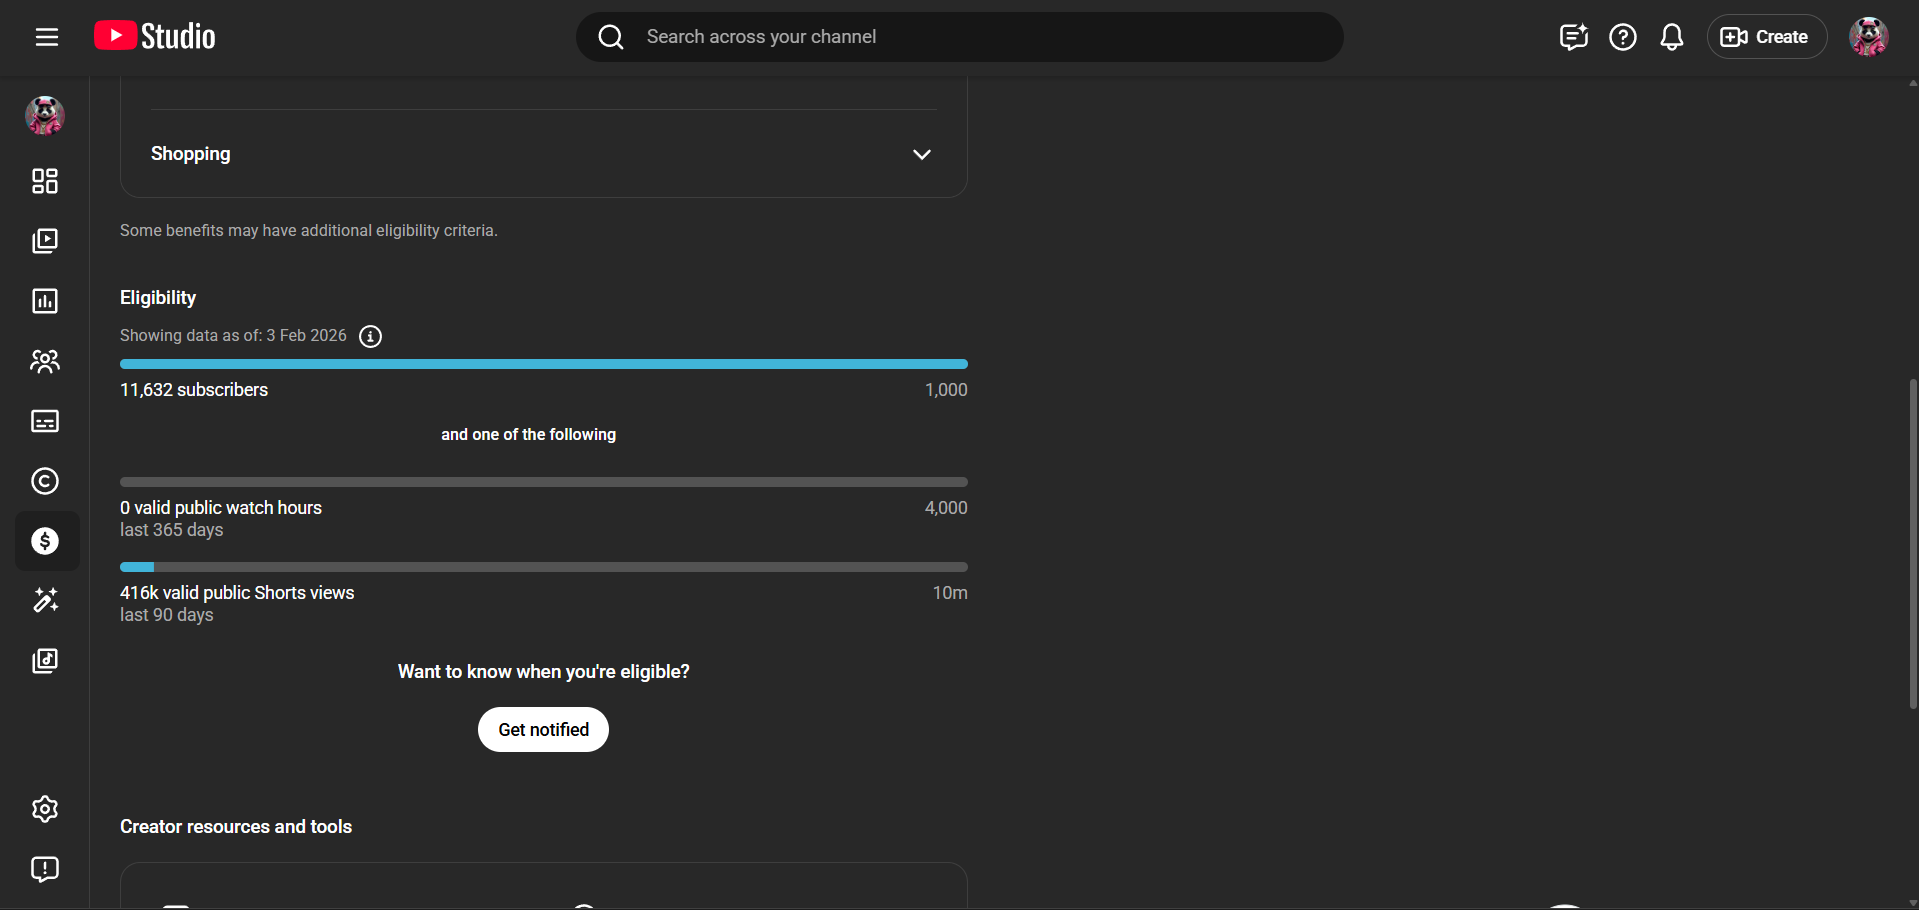Image resolution: width=1919 pixels, height=910 pixels.
Task: Open the Copyright sidebar icon
Action: [x=45, y=481]
